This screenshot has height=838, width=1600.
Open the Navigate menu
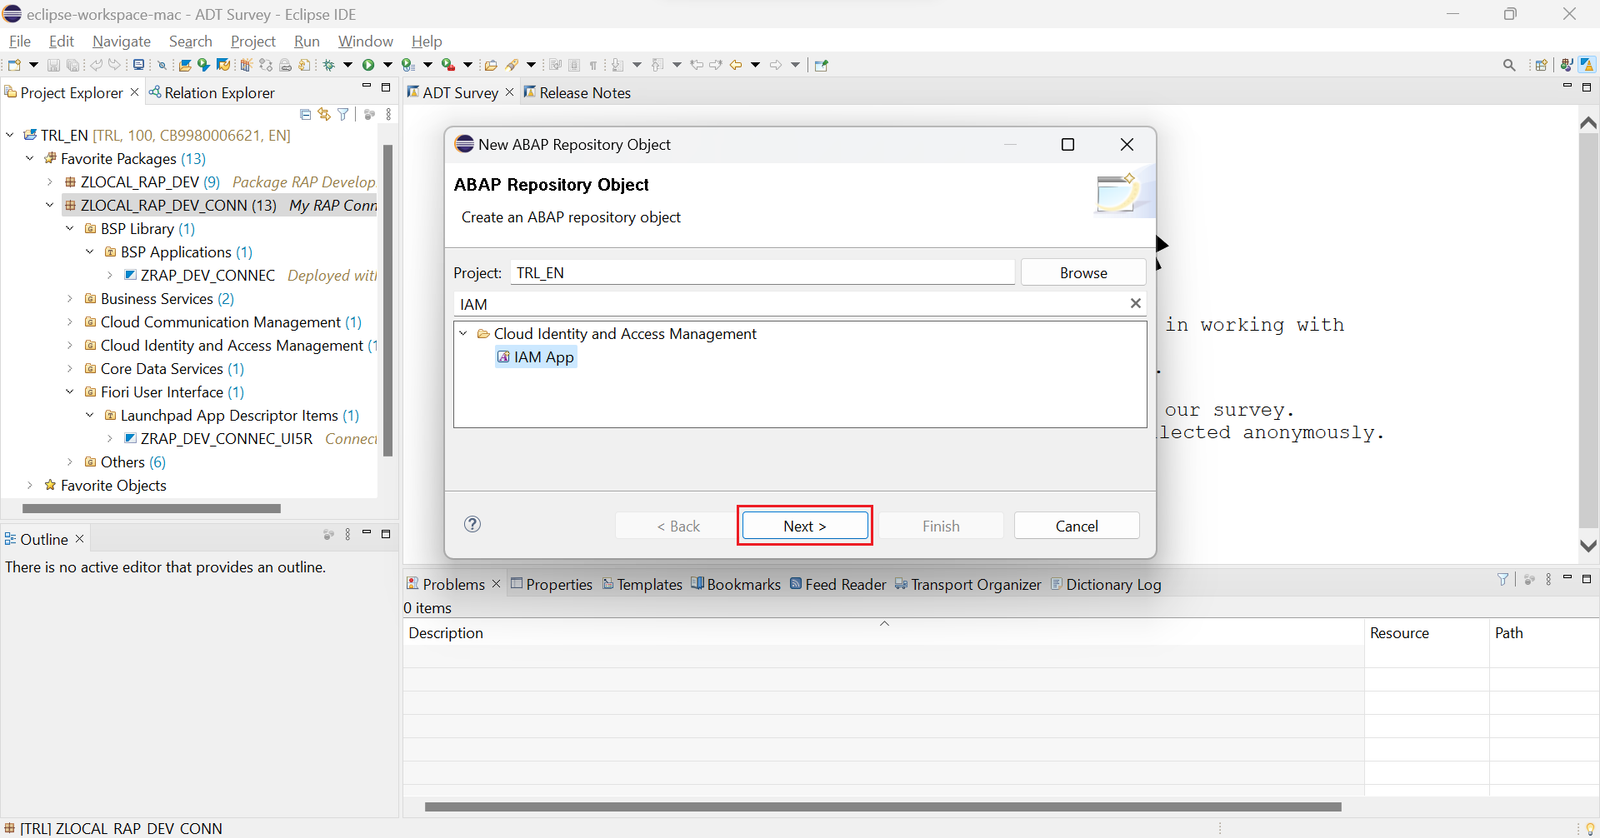point(121,41)
